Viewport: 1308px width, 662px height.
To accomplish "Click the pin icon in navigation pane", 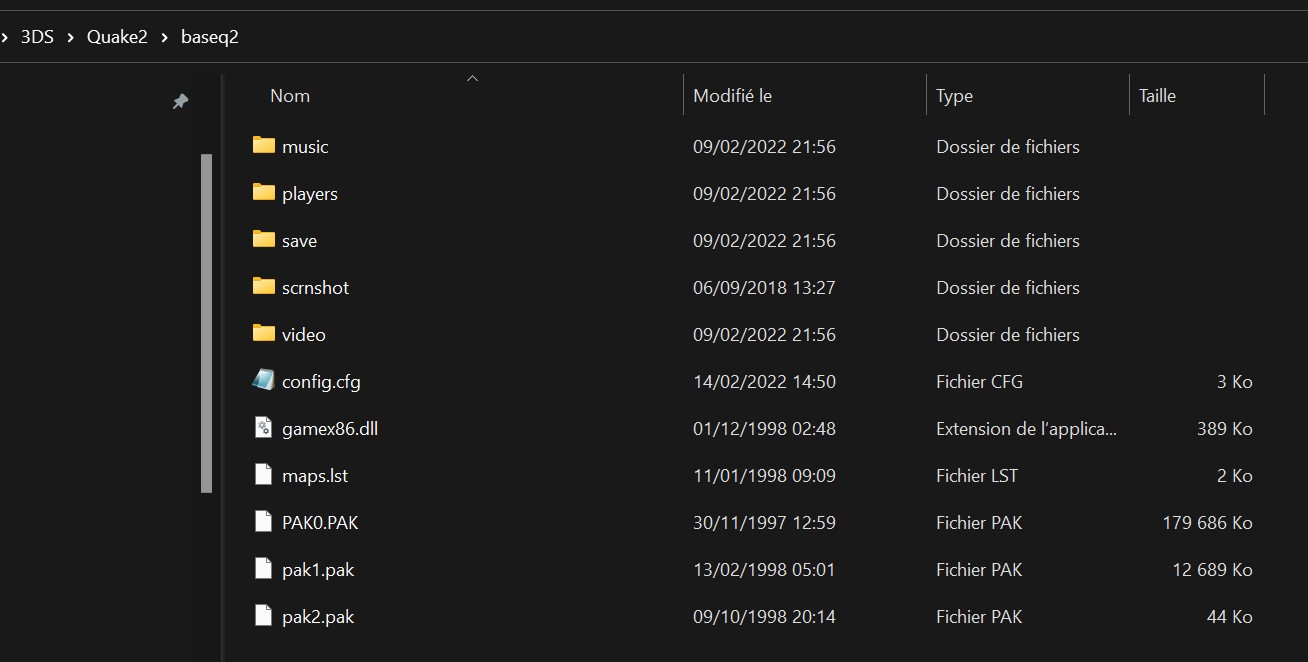I will (x=180, y=101).
